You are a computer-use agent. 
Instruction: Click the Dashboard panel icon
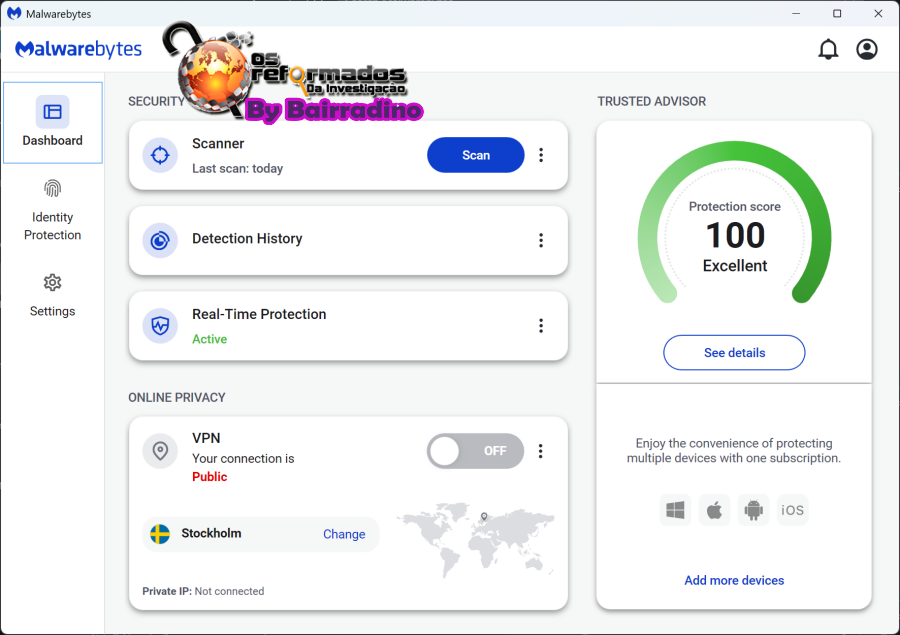[52, 111]
